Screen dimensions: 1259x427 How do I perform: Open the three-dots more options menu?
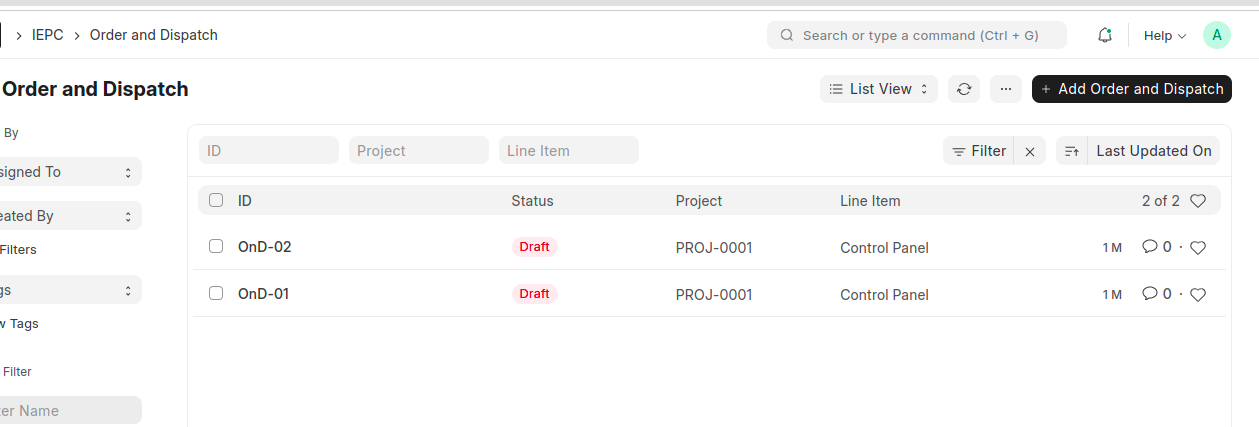[1006, 89]
